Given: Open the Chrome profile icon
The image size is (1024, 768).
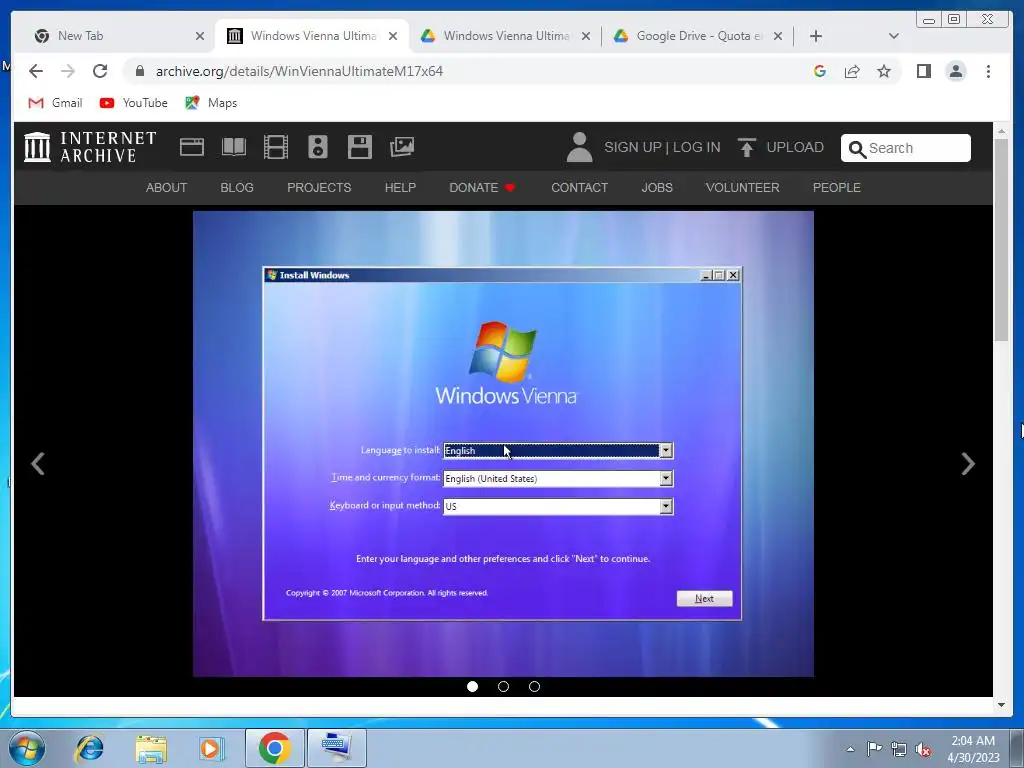Looking at the screenshot, I should [x=956, y=71].
